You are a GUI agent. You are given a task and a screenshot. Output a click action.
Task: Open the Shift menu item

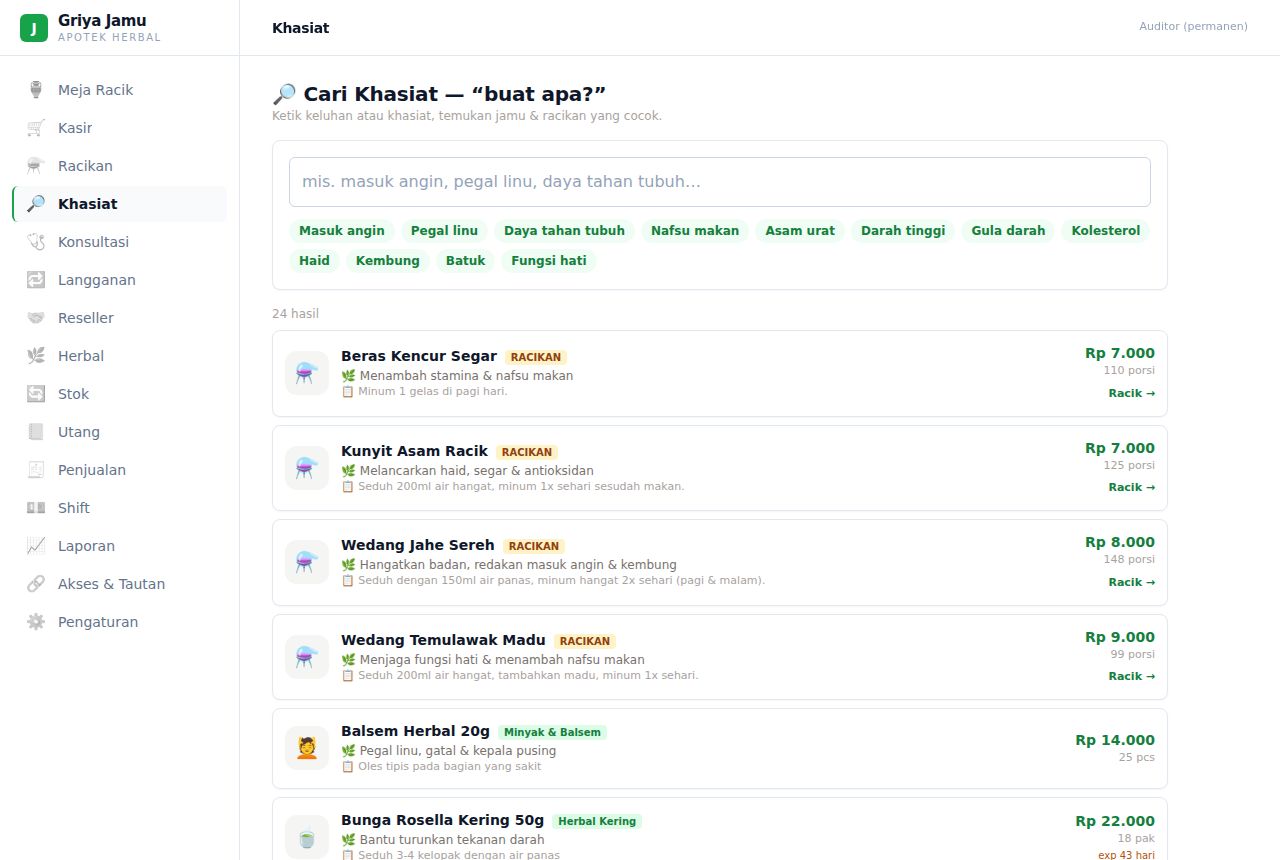point(119,508)
